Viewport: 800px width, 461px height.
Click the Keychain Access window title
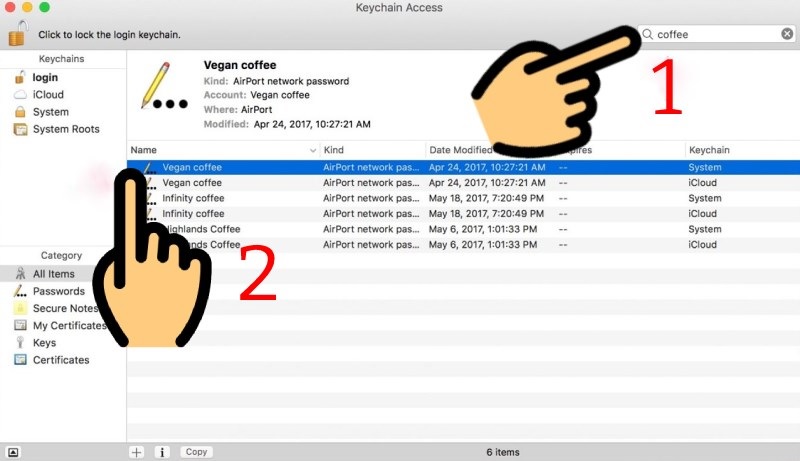399,8
